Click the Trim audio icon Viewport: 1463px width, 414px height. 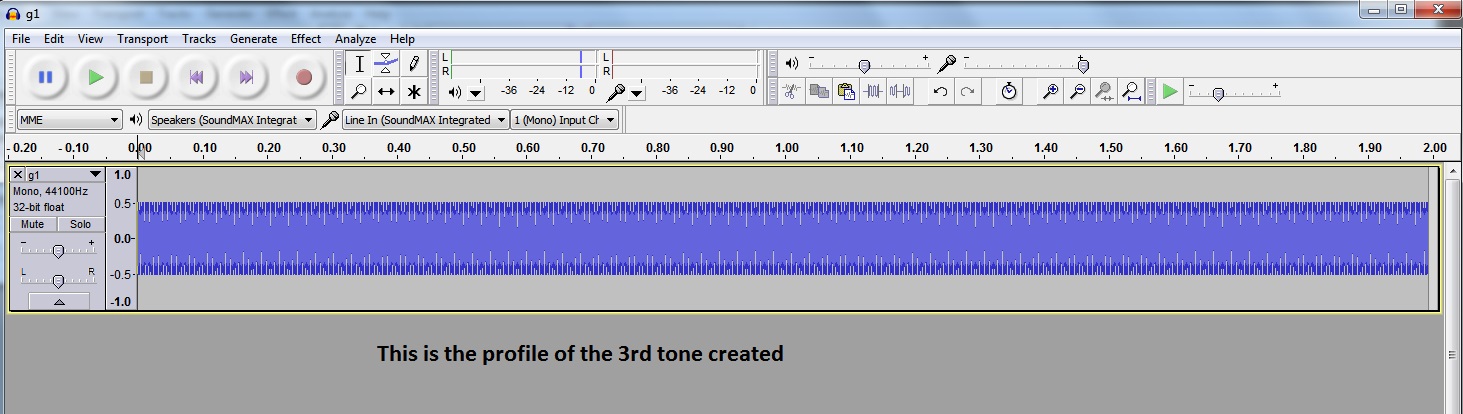click(x=874, y=92)
